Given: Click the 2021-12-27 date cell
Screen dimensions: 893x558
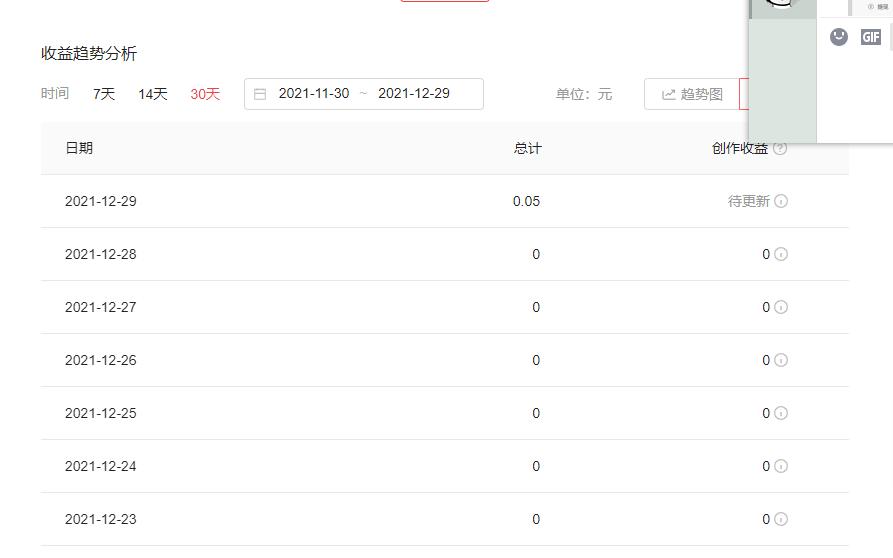Looking at the screenshot, I should pyautogui.click(x=101, y=307).
